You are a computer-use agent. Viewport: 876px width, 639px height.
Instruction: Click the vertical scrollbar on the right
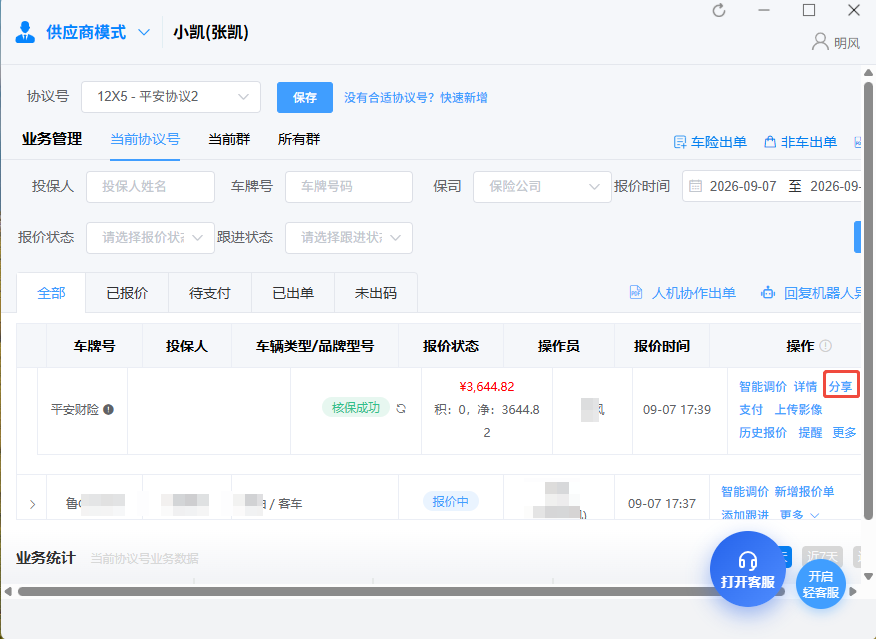click(x=868, y=302)
